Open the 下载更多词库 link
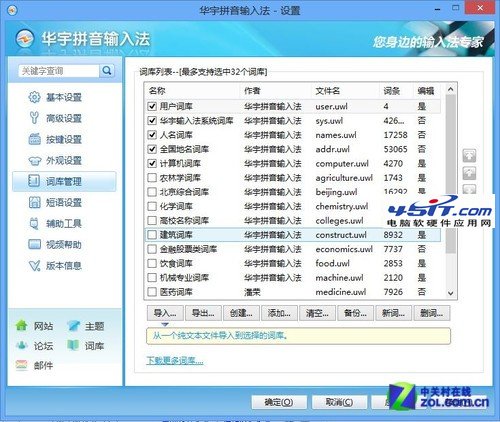Viewport: 500px width, 422px height. click(175, 360)
